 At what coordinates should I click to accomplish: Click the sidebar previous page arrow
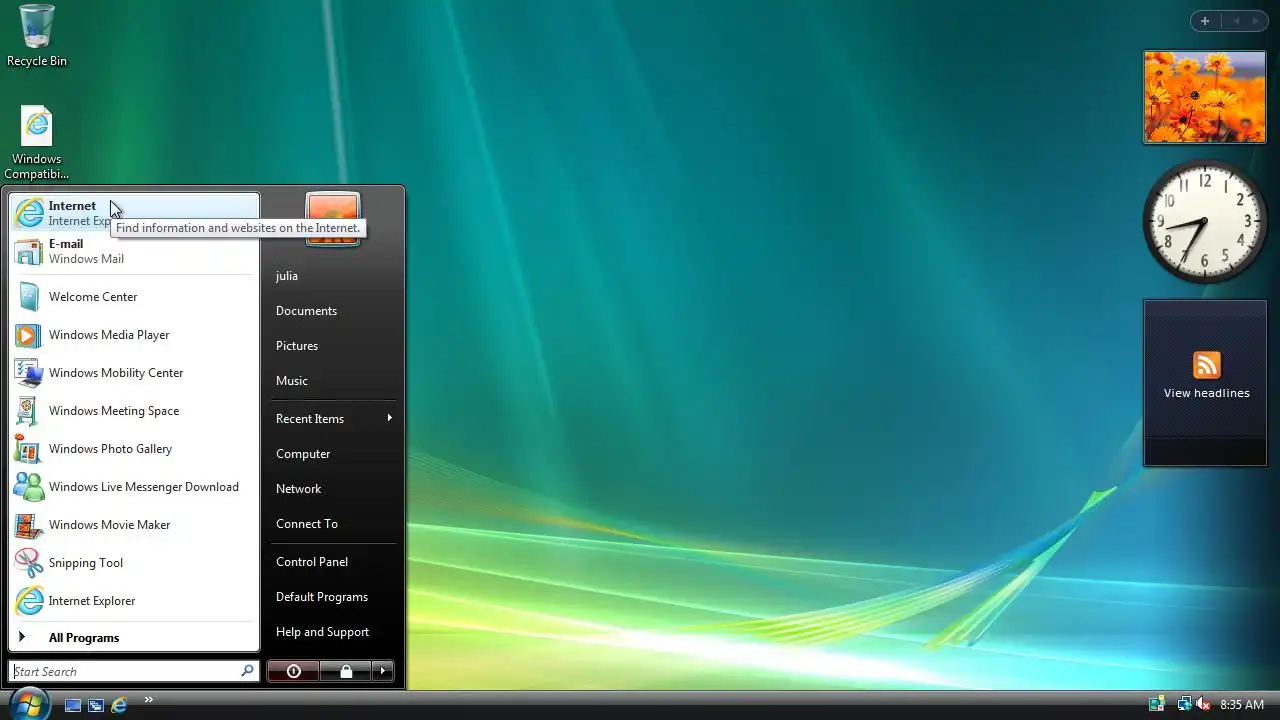pos(1236,21)
